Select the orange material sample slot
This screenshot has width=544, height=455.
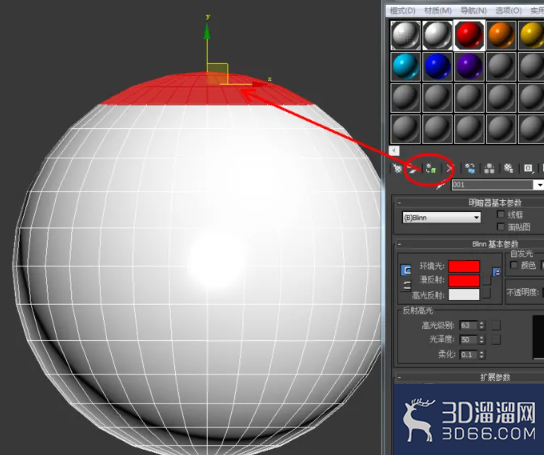pos(501,35)
